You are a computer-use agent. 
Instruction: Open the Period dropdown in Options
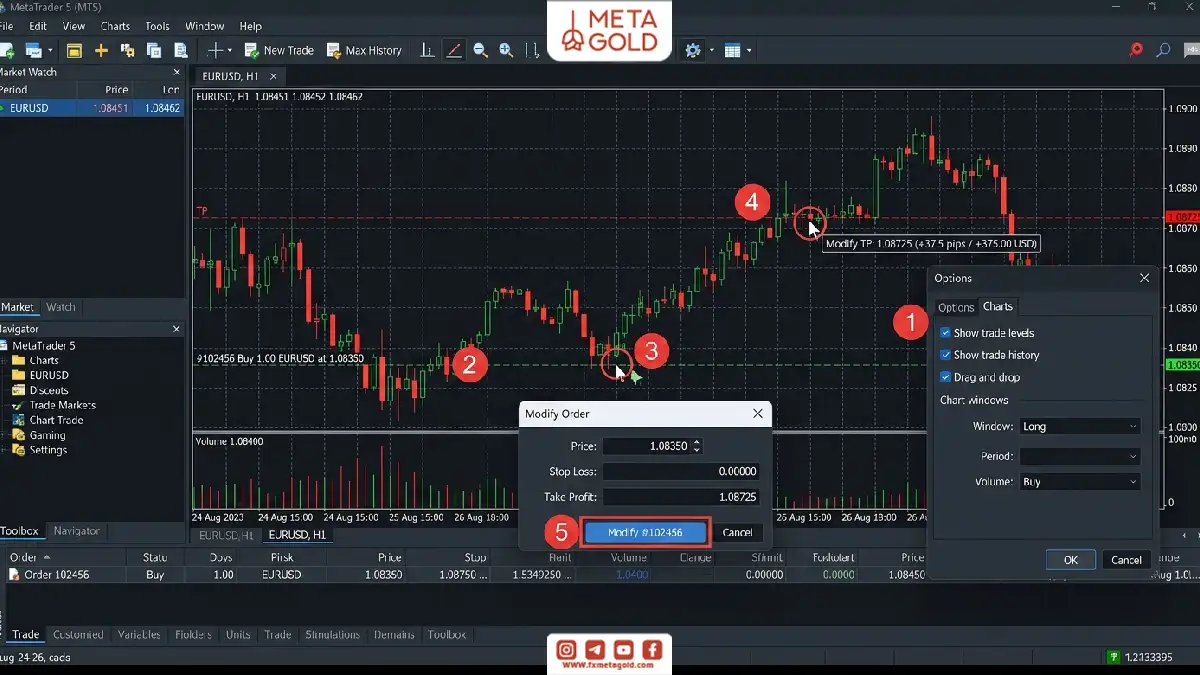[1080, 456]
